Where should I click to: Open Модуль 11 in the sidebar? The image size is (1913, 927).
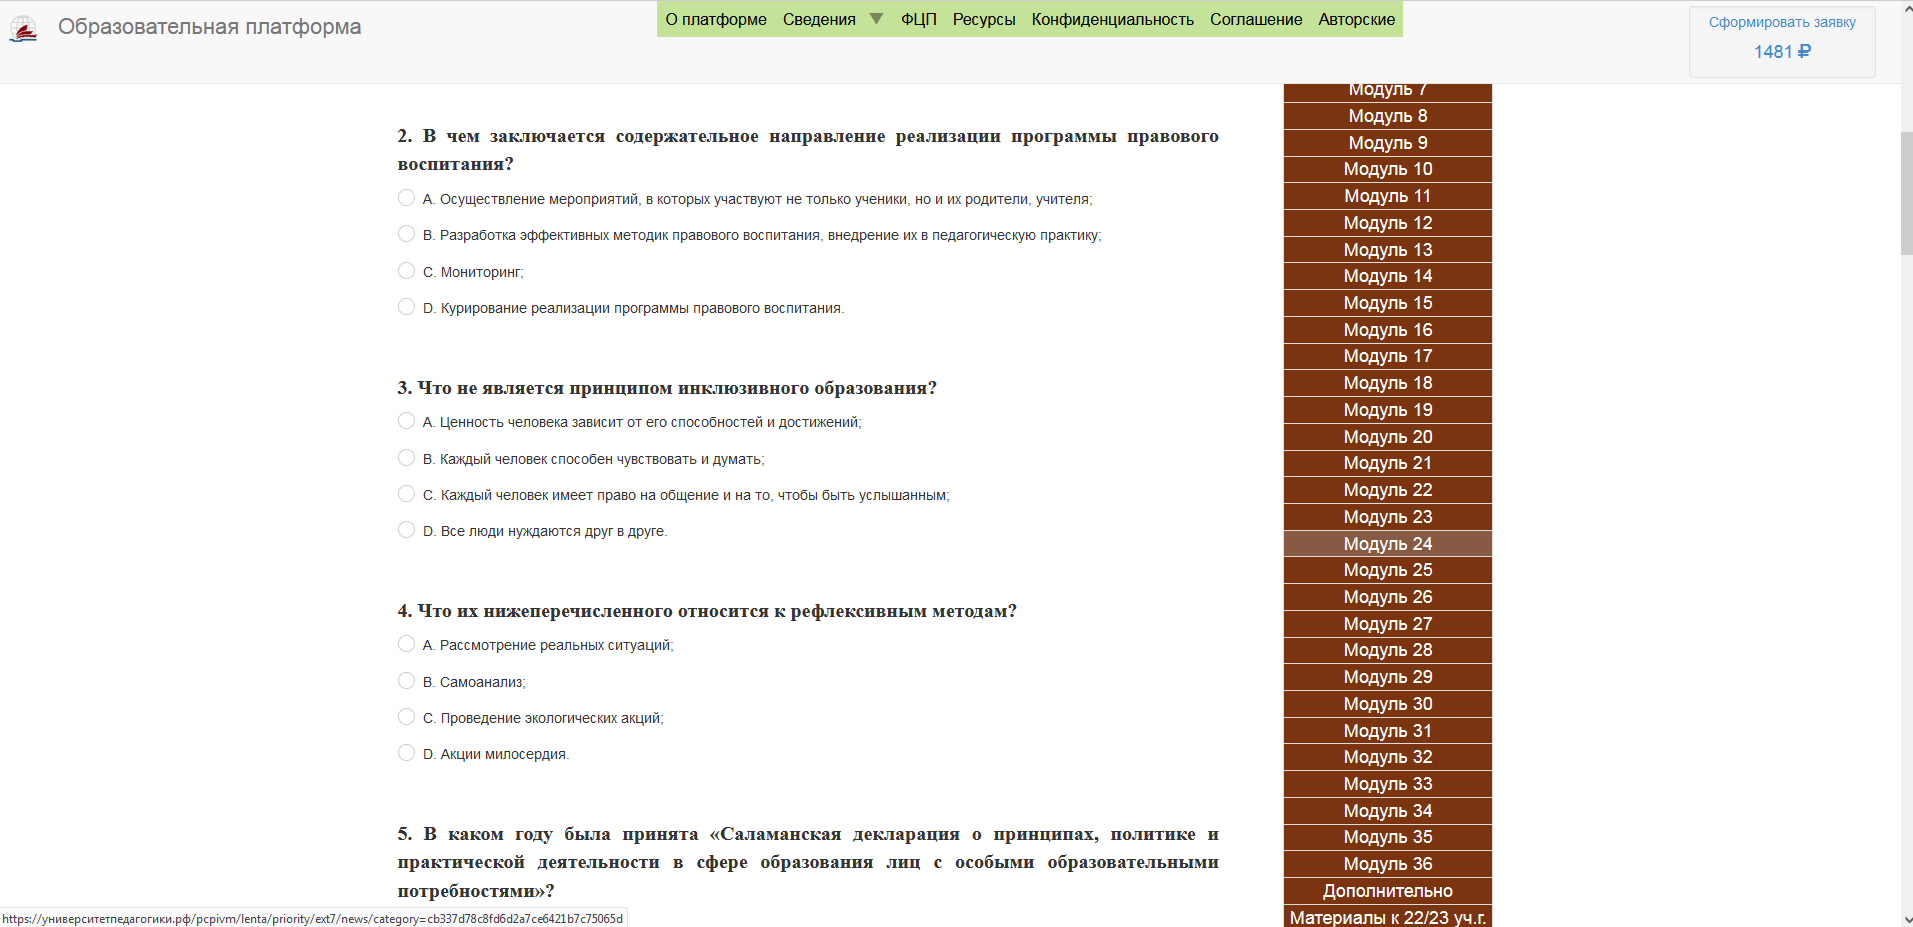pos(1387,196)
